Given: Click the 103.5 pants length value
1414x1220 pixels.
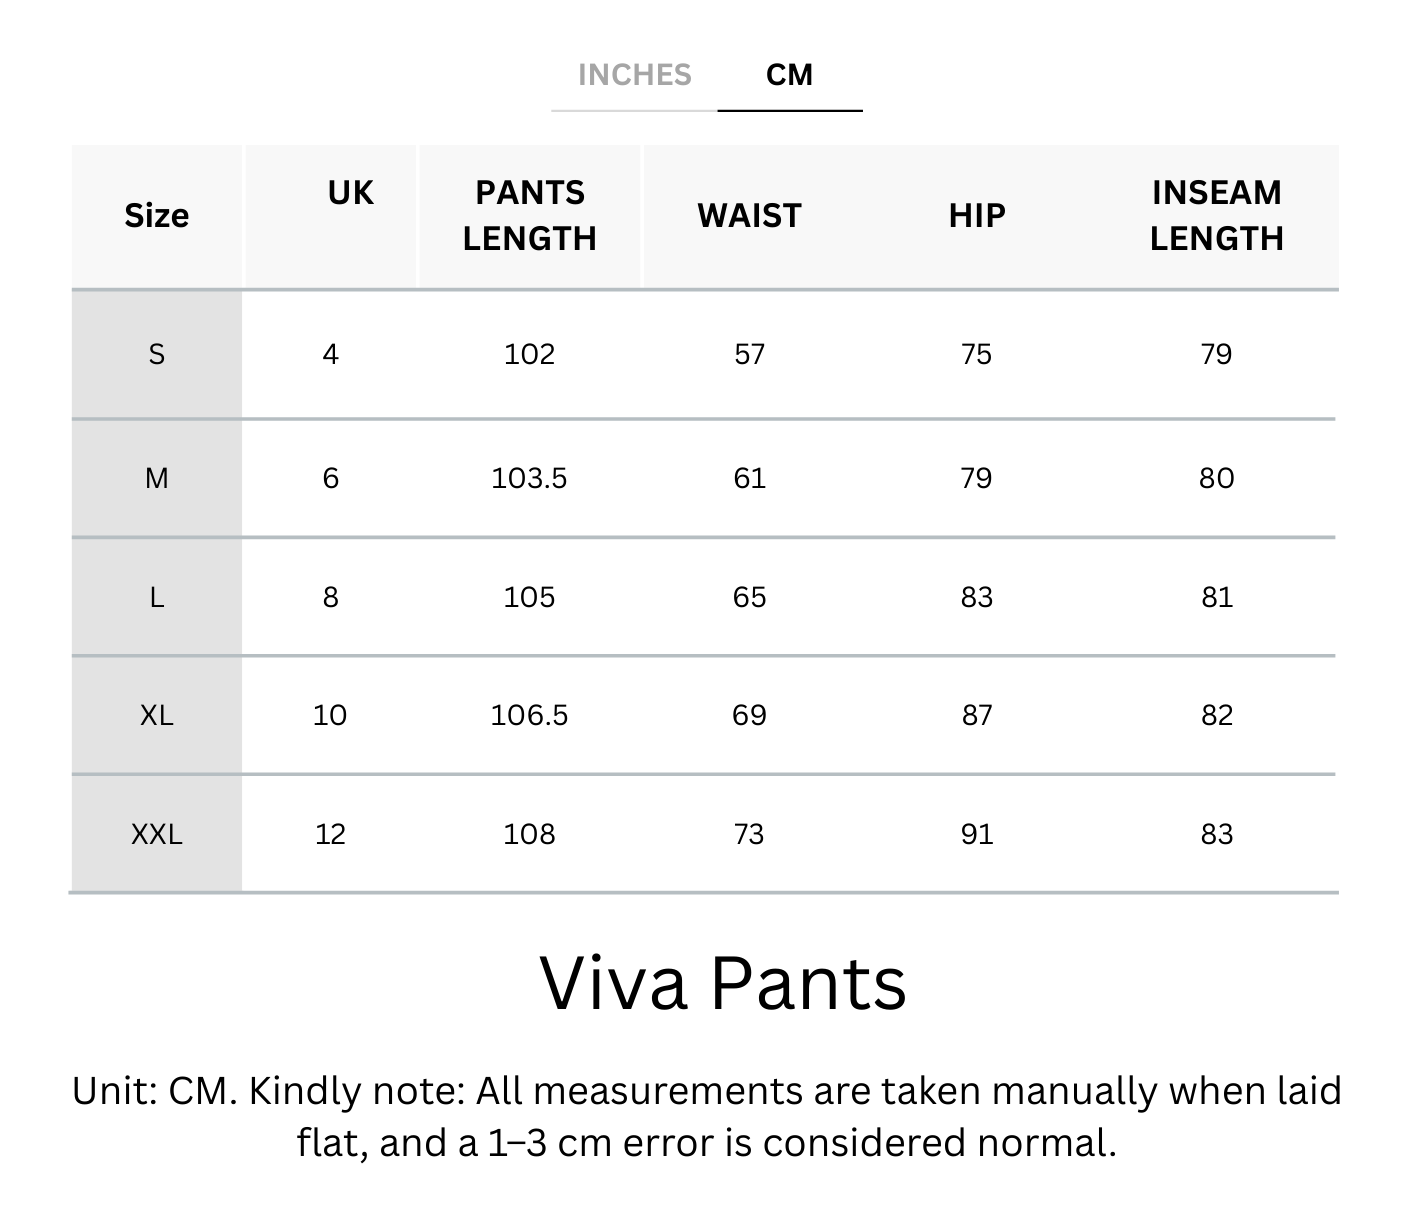Looking at the screenshot, I should tap(529, 478).
